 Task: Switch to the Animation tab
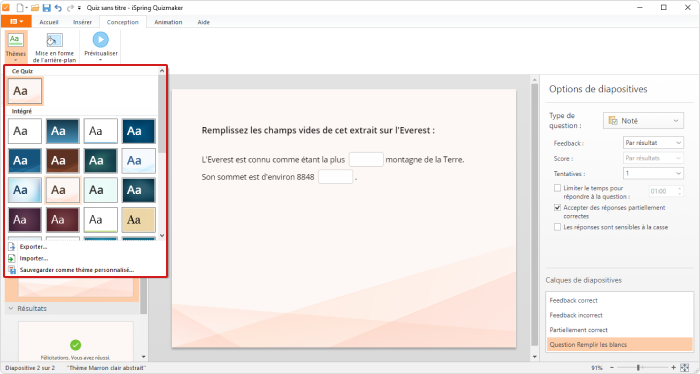tap(168, 22)
